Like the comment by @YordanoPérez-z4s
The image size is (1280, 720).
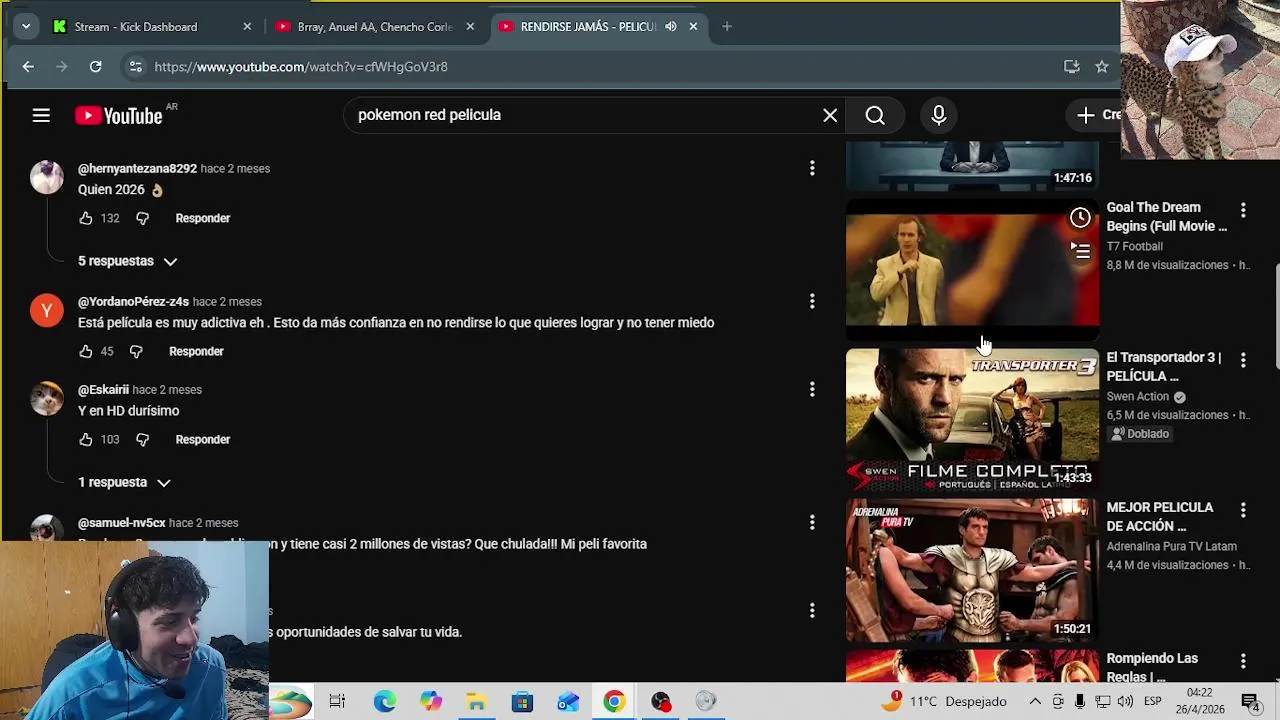pyautogui.click(x=86, y=351)
